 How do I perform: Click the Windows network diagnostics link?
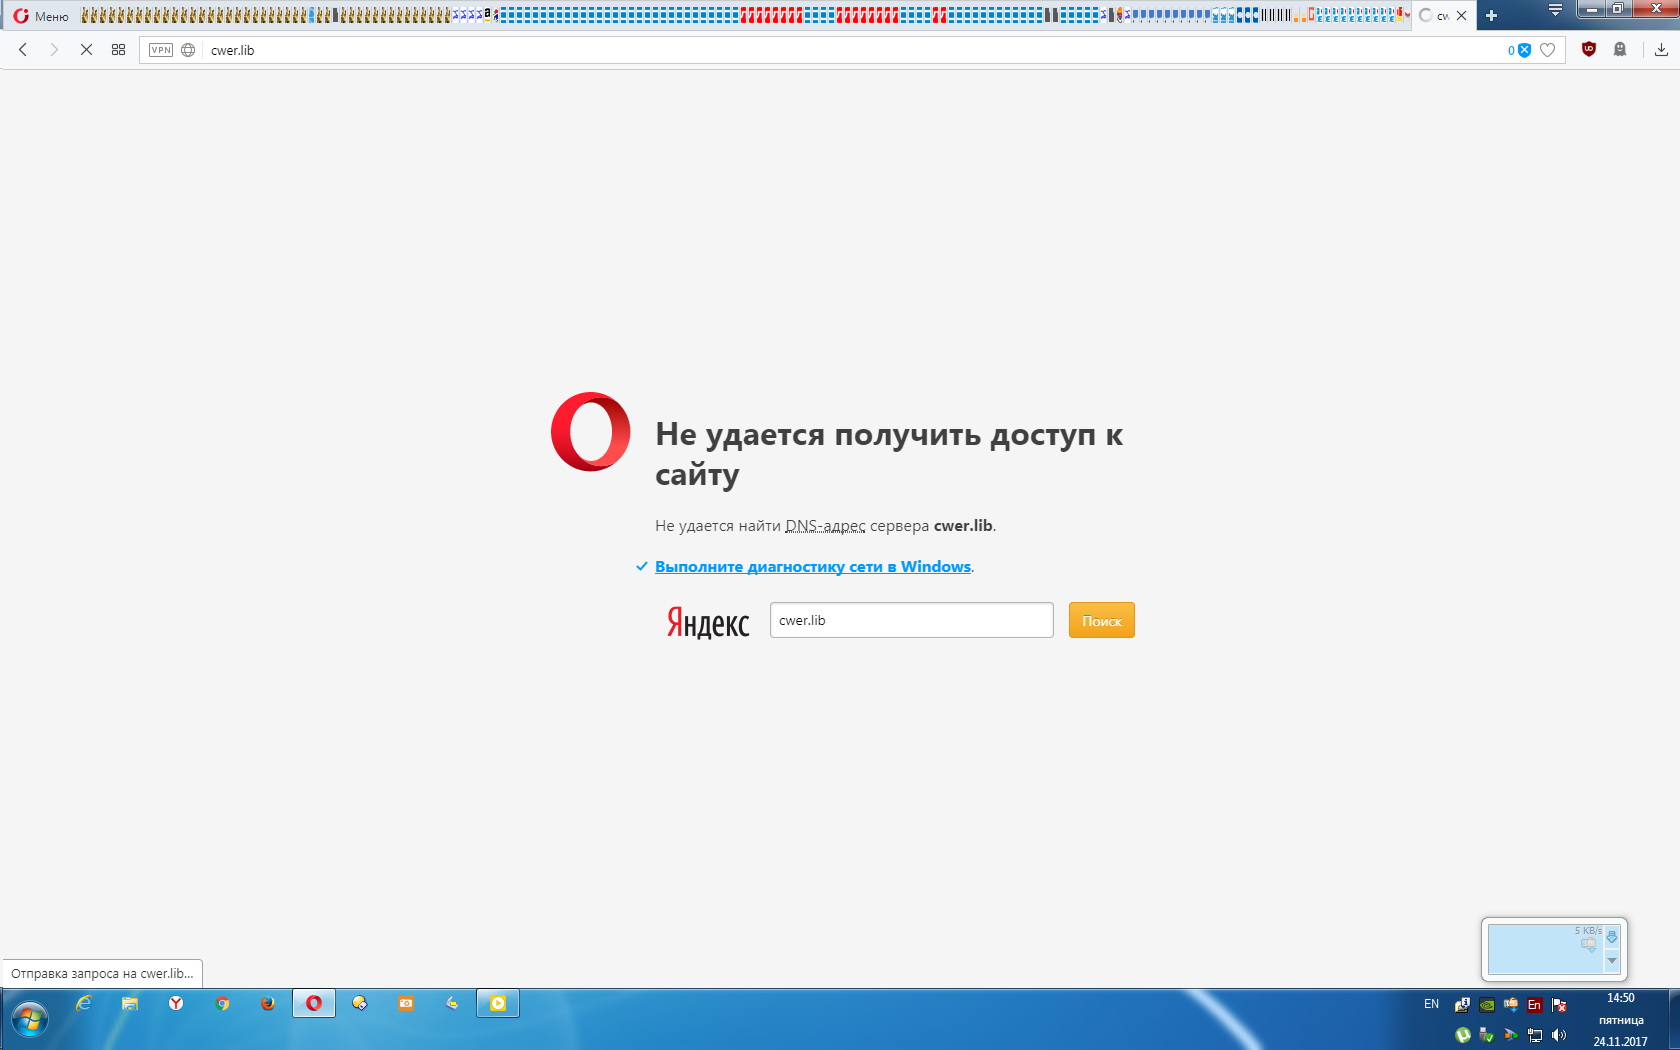(813, 566)
